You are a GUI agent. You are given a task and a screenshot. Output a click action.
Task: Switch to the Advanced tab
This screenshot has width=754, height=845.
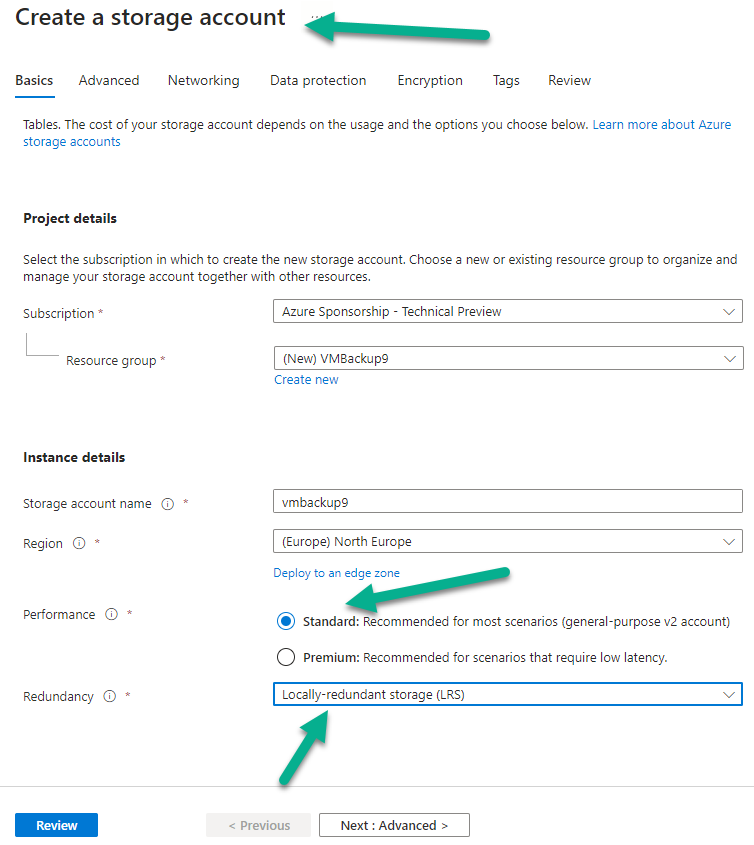click(109, 80)
